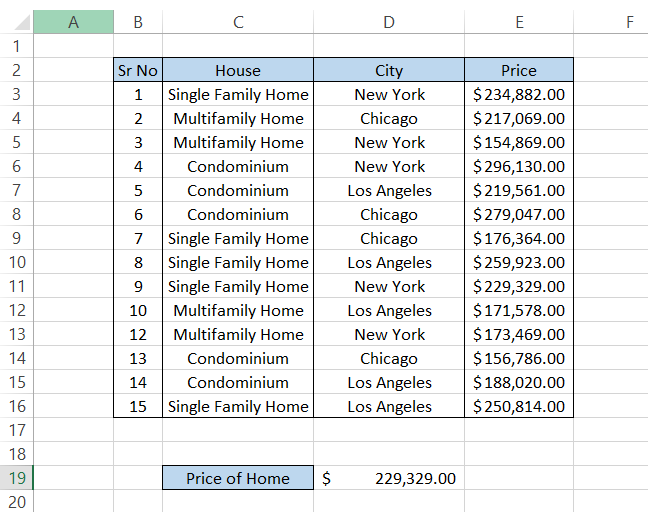Click the select-all corner triangle
This screenshot has width=648, height=512.
(16, 22)
